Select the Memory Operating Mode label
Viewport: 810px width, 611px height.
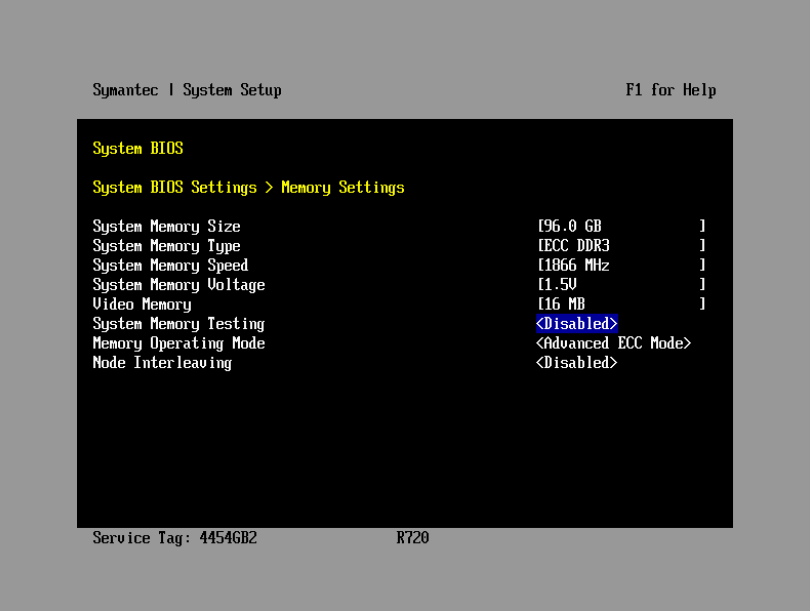[178, 343]
